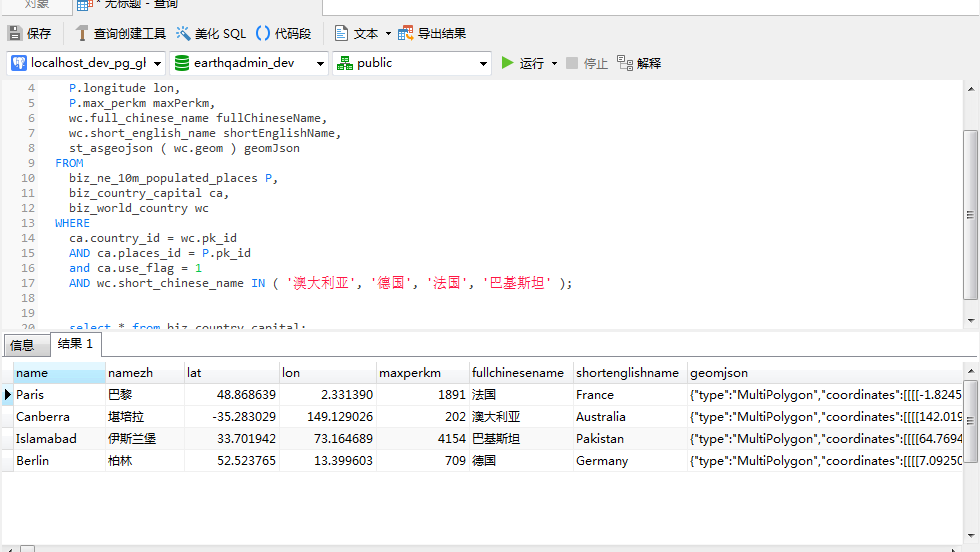Click line 17 with the country name list
This screenshot has height=552, width=980.
[x=320, y=283]
